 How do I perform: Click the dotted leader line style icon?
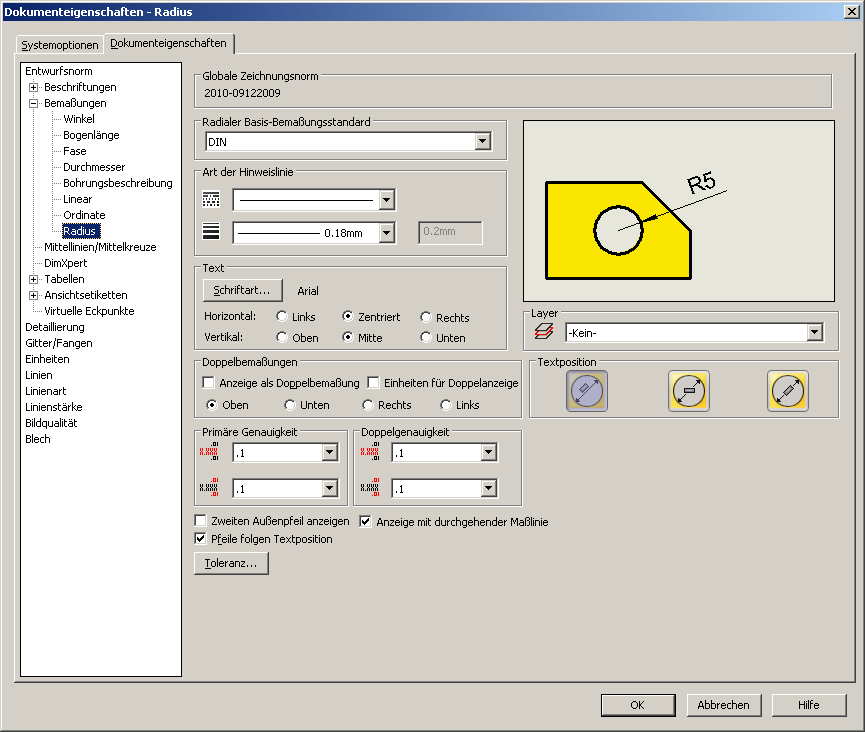point(213,199)
